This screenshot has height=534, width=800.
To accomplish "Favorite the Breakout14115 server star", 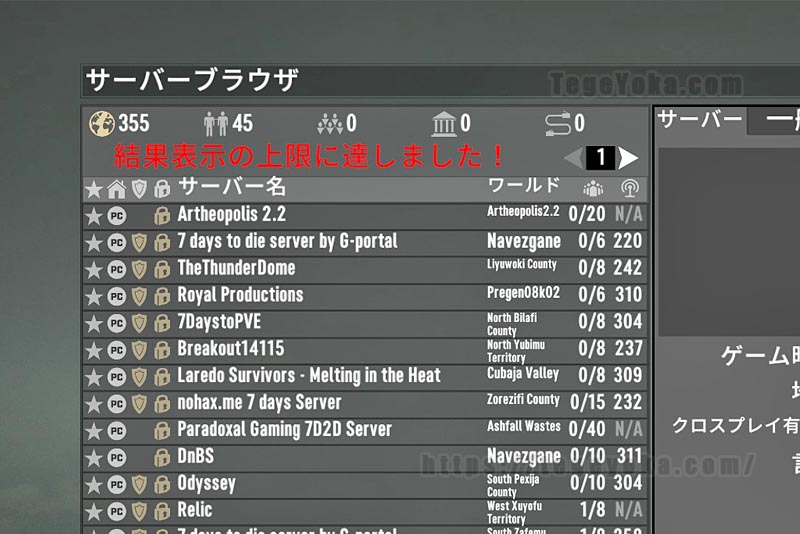I will (94, 351).
